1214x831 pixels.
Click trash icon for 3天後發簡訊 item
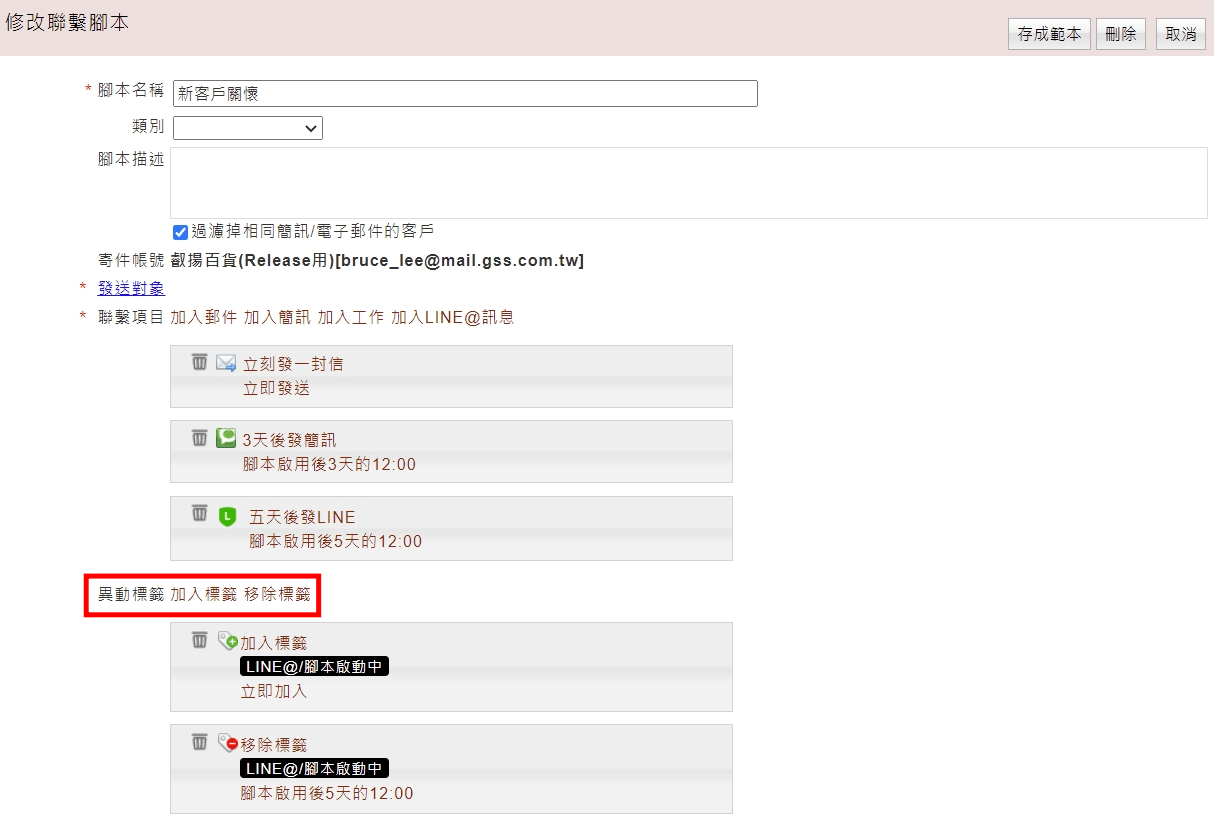click(200, 438)
